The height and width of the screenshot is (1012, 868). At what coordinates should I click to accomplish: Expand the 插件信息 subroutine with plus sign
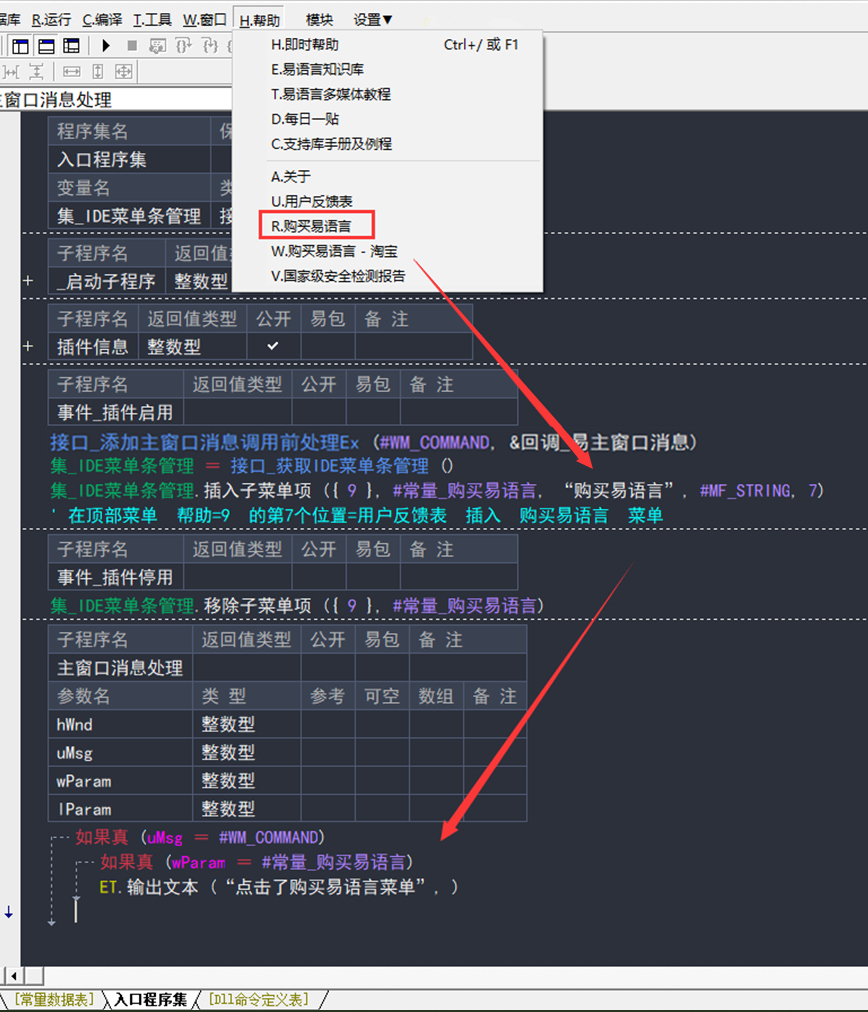pos(28,347)
